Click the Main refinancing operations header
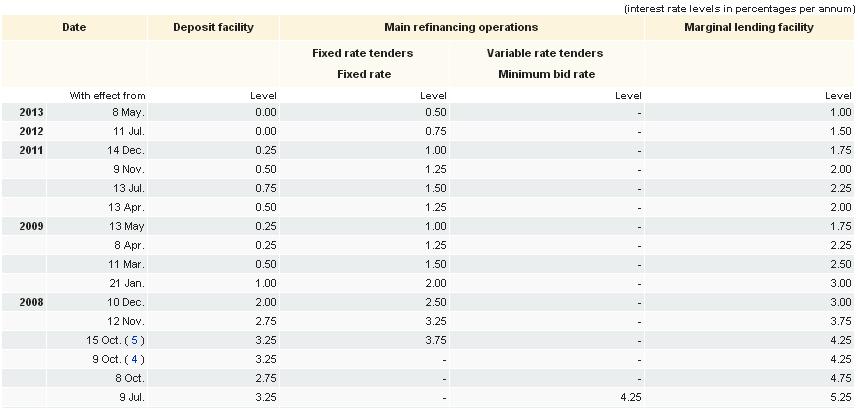The width and height of the screenshot is (858, 408). click(461, 27)
